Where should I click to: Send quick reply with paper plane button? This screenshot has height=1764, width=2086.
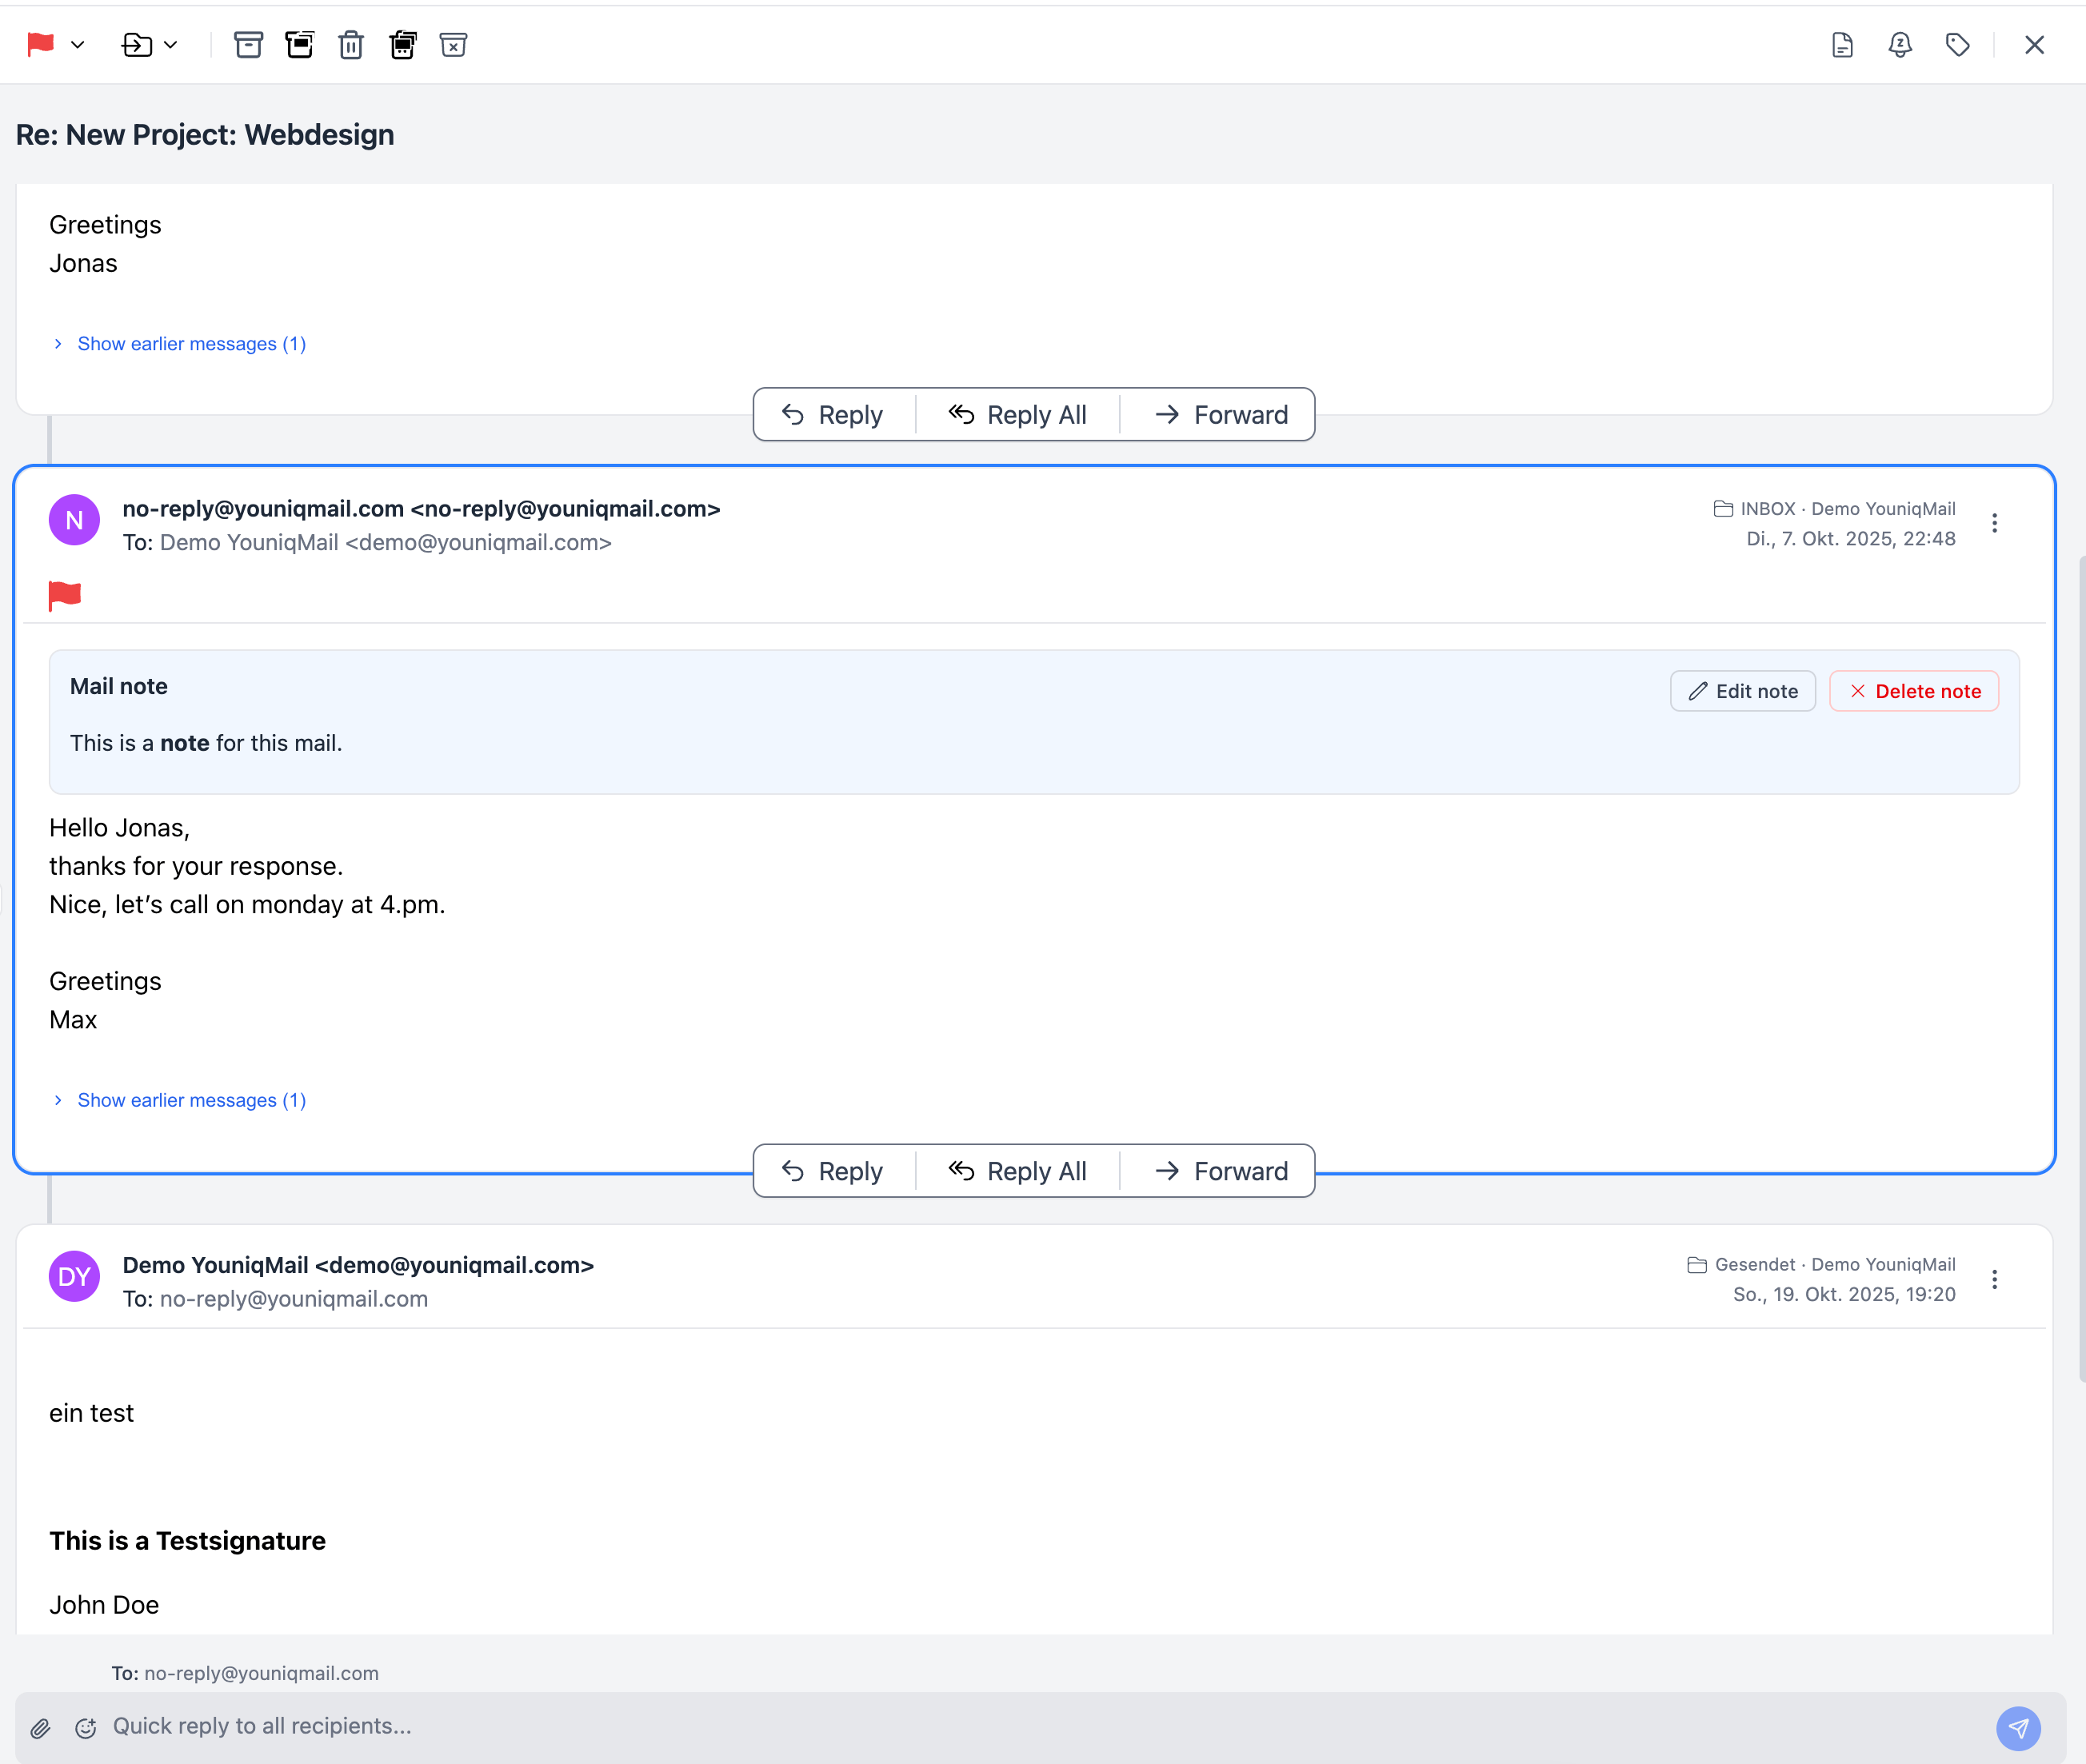(2018, 1728)
